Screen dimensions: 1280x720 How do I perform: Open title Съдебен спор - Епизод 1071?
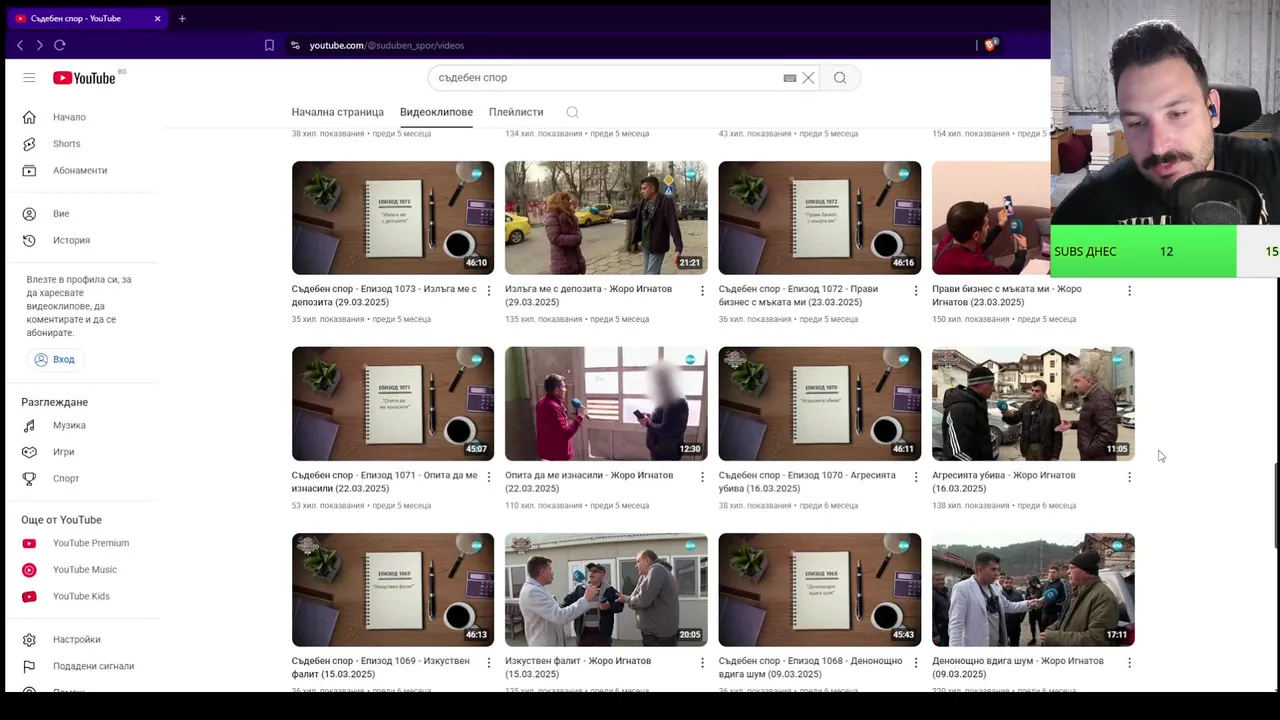385,482
